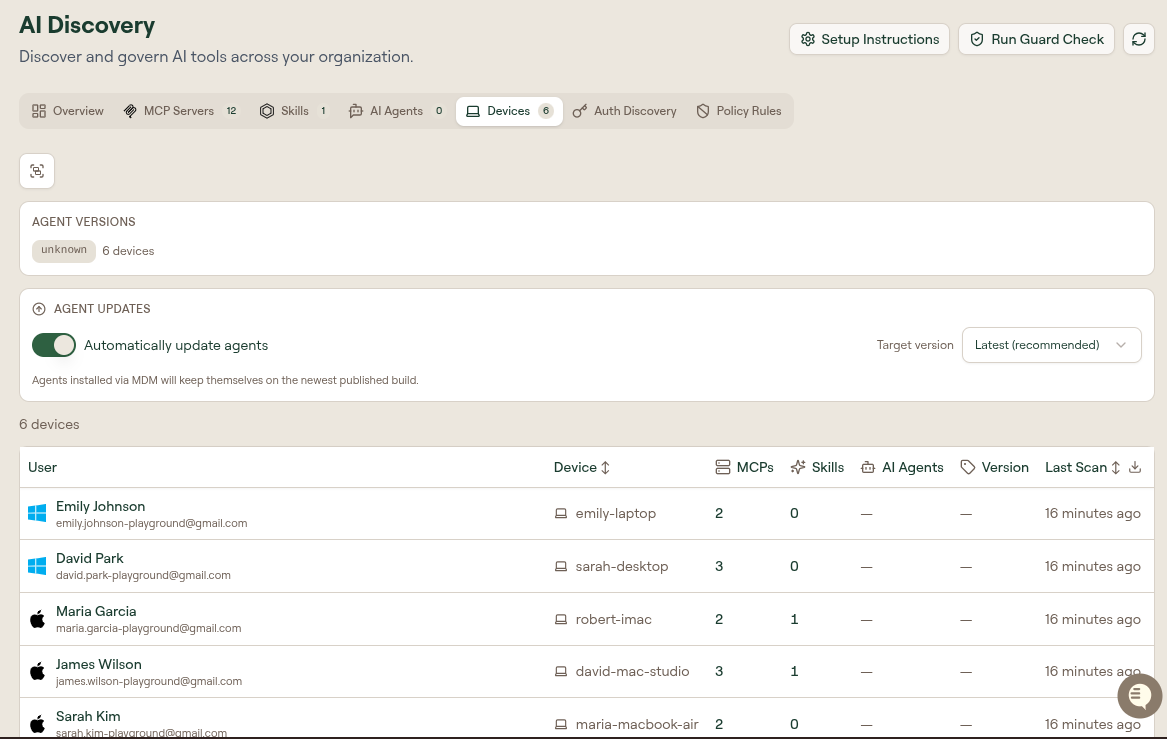Click the unknown version badge
The image size is (1167, 739).
[x=64, y=250]
